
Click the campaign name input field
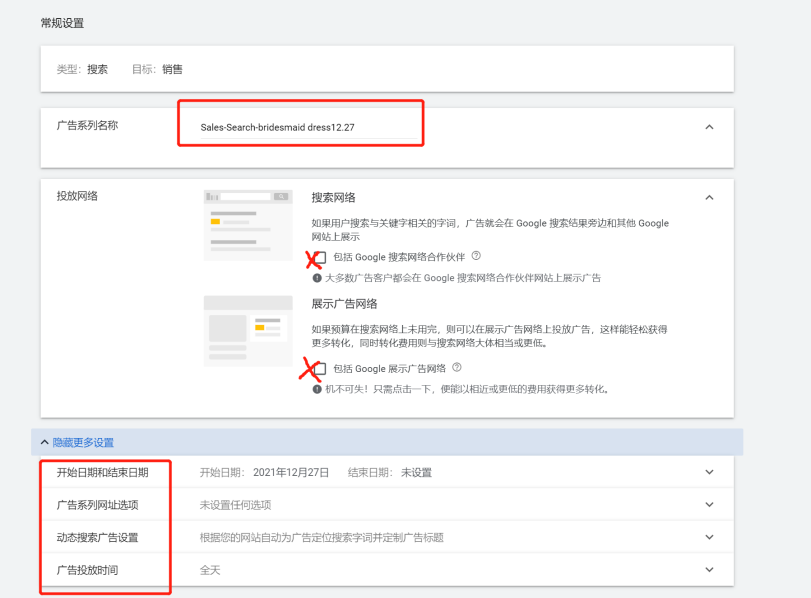click(x=300, y=127)
